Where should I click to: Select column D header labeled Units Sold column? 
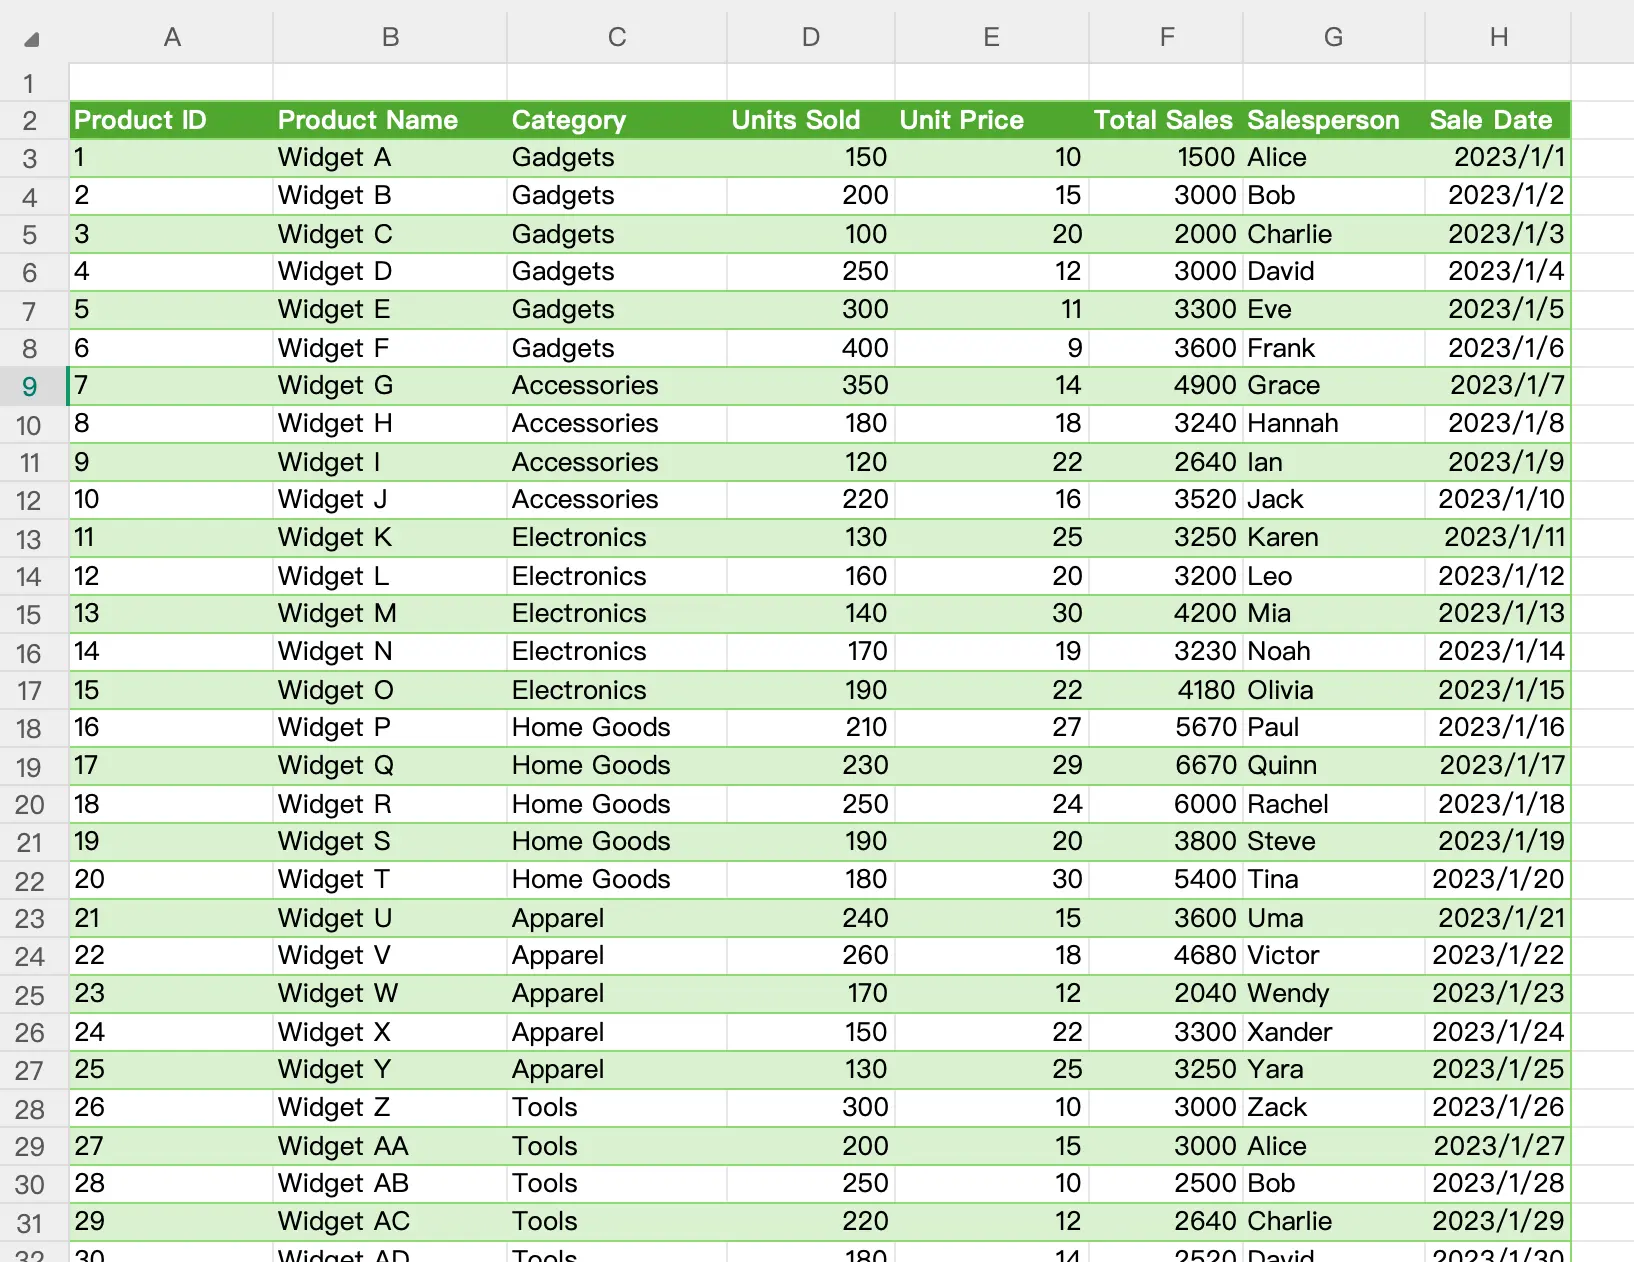click(x=808, y=37)
